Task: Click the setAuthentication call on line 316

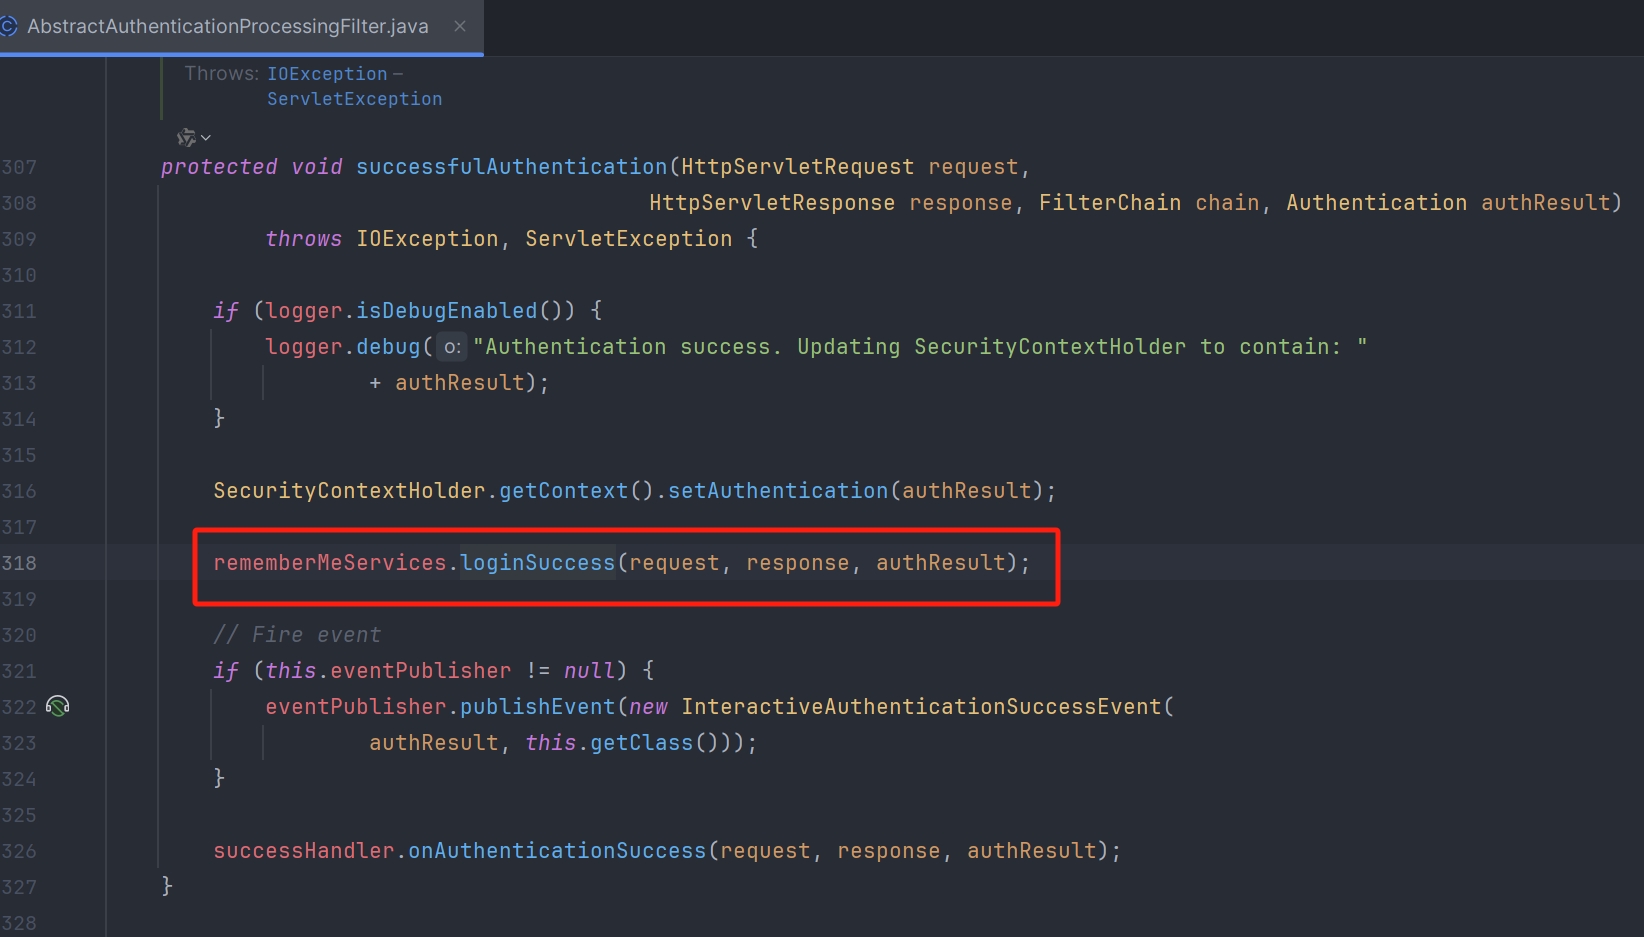Action: (x=777, y=491)
